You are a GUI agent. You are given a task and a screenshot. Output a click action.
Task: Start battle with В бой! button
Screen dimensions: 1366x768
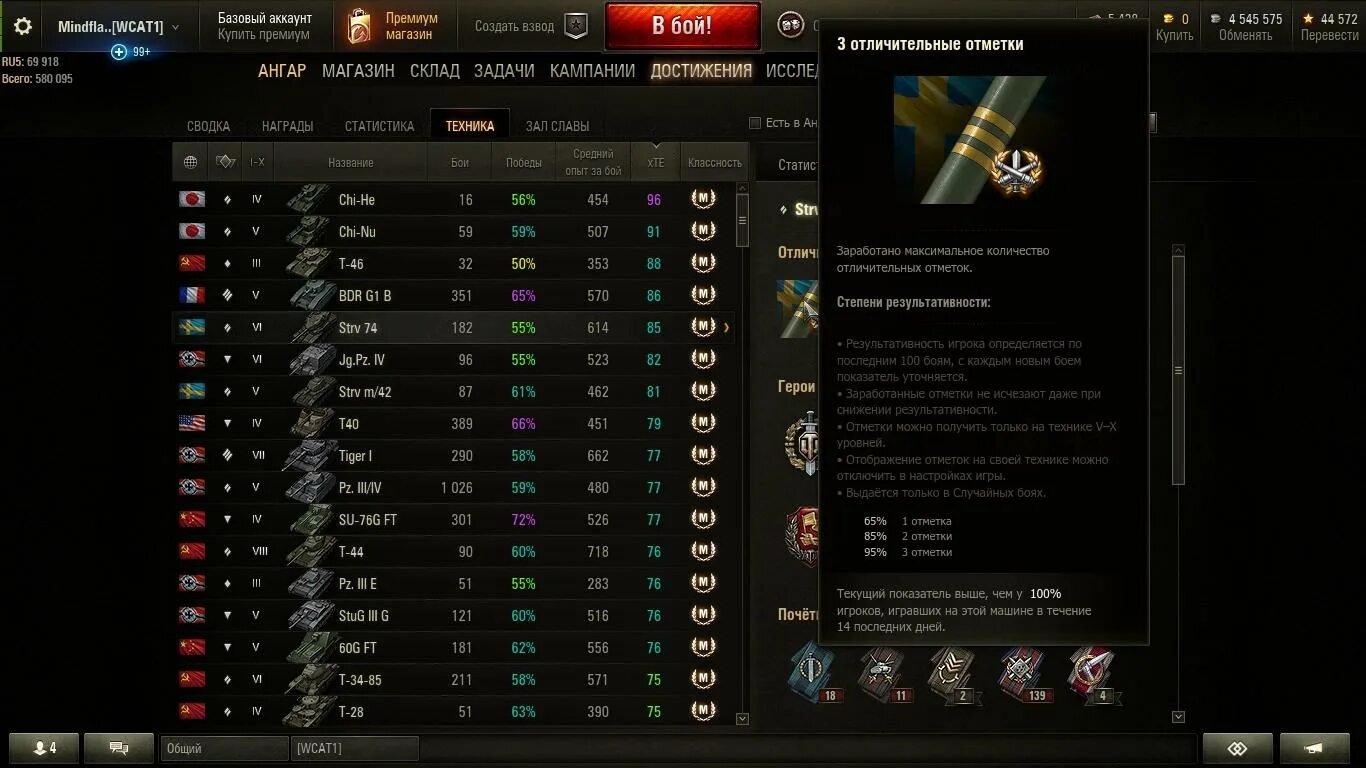[682, 26]
